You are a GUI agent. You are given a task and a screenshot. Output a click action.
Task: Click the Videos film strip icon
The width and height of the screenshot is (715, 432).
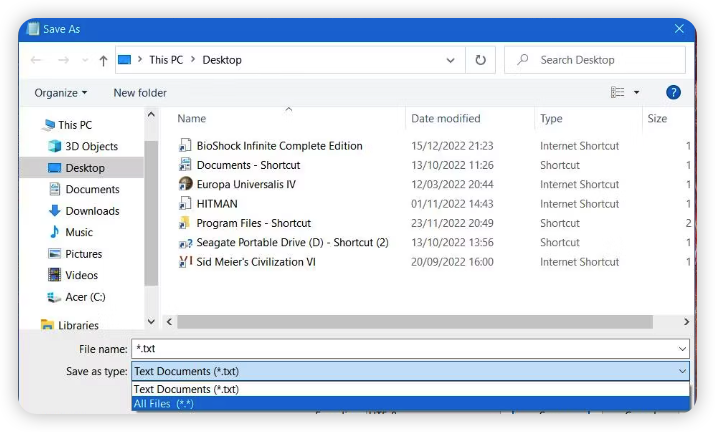(54, 275)
